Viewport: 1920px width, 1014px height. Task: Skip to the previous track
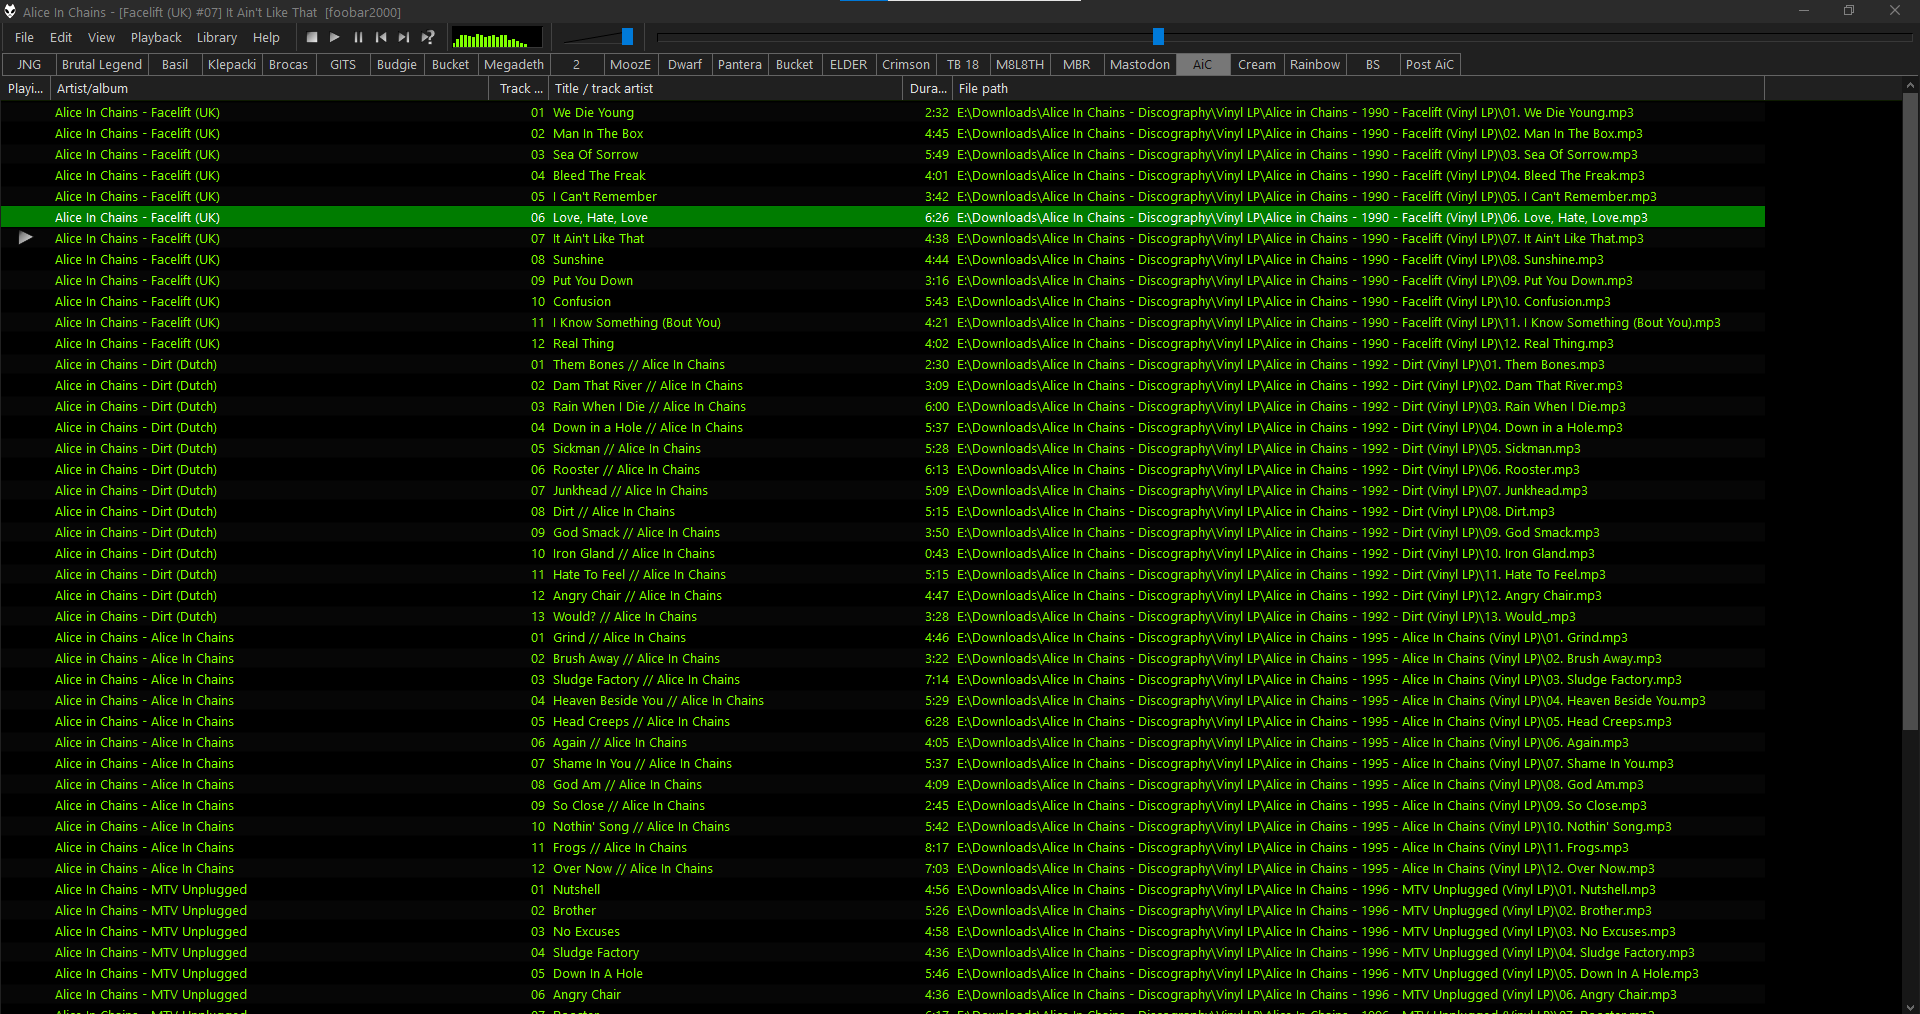click(381, 37)
